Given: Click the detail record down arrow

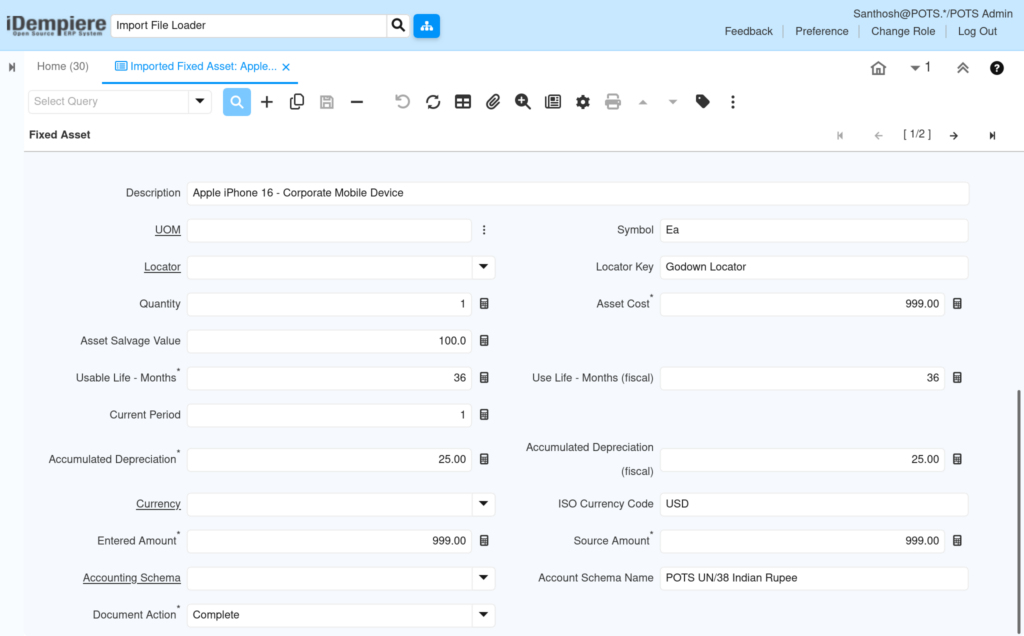Looking at the screenshot, I should pyautogui.click(x=673, y=102).
